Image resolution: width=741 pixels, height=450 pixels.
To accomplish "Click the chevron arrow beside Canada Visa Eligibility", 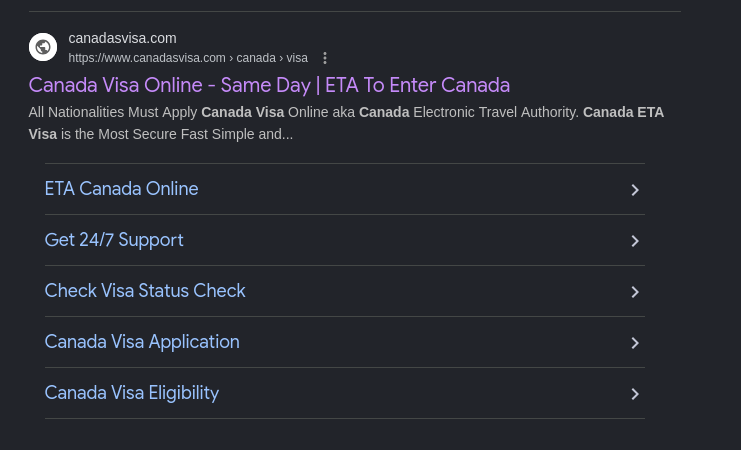I will (635, 394).
